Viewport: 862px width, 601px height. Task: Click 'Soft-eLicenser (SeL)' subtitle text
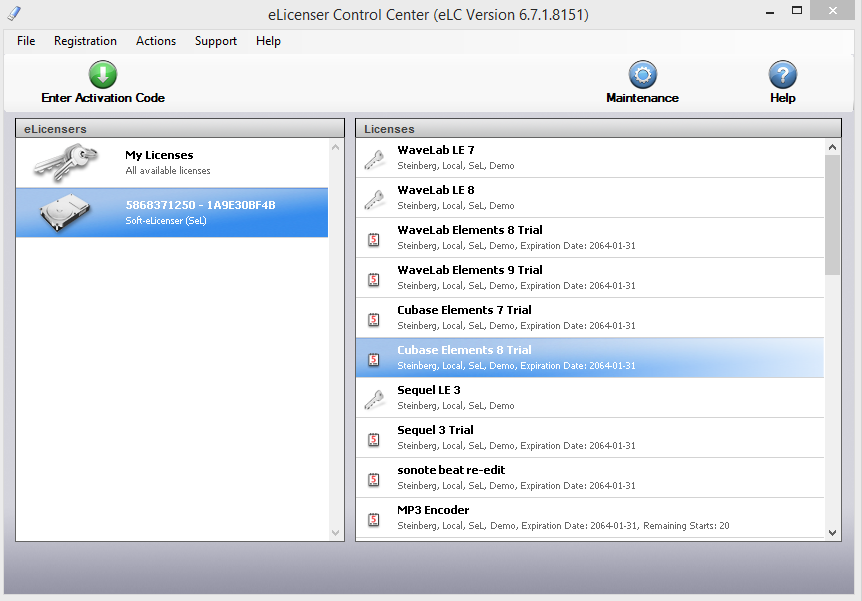(x=165, y=220)
